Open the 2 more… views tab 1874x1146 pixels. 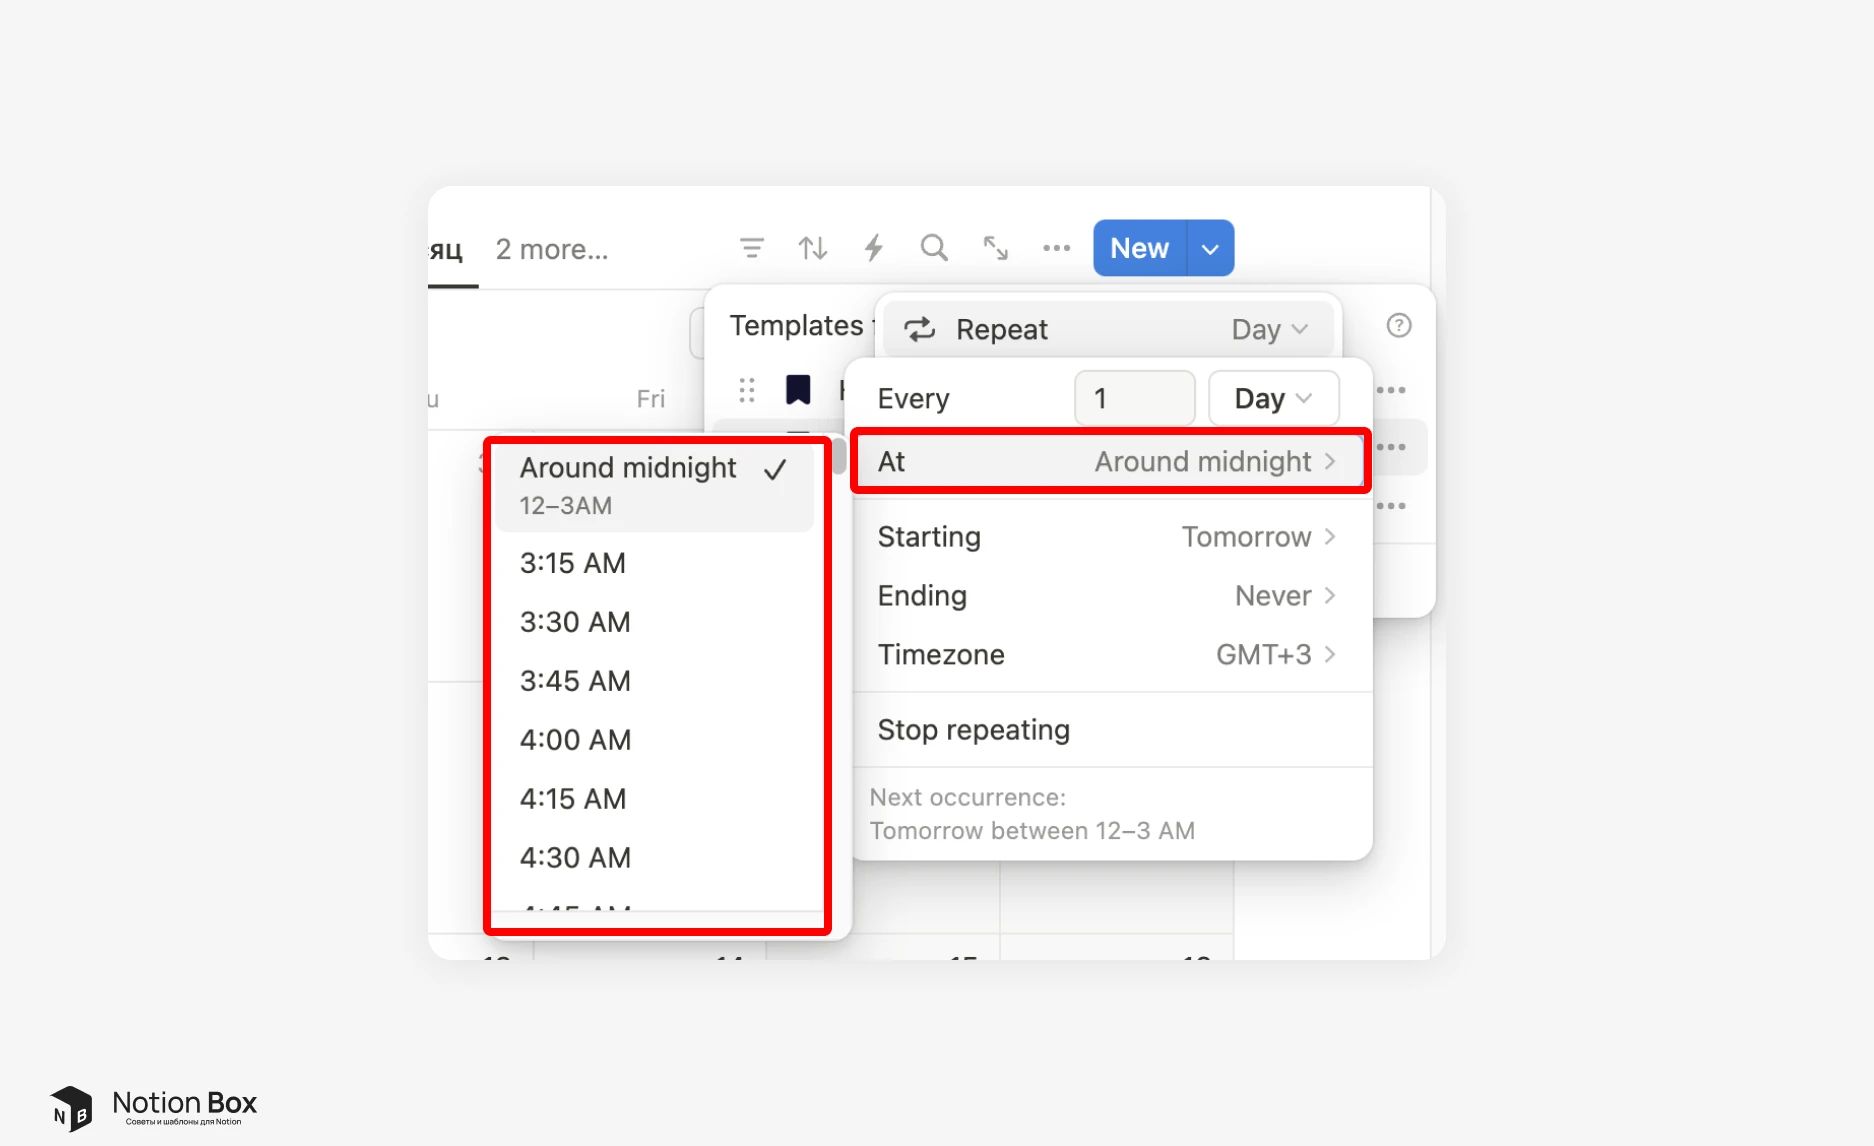552,249
